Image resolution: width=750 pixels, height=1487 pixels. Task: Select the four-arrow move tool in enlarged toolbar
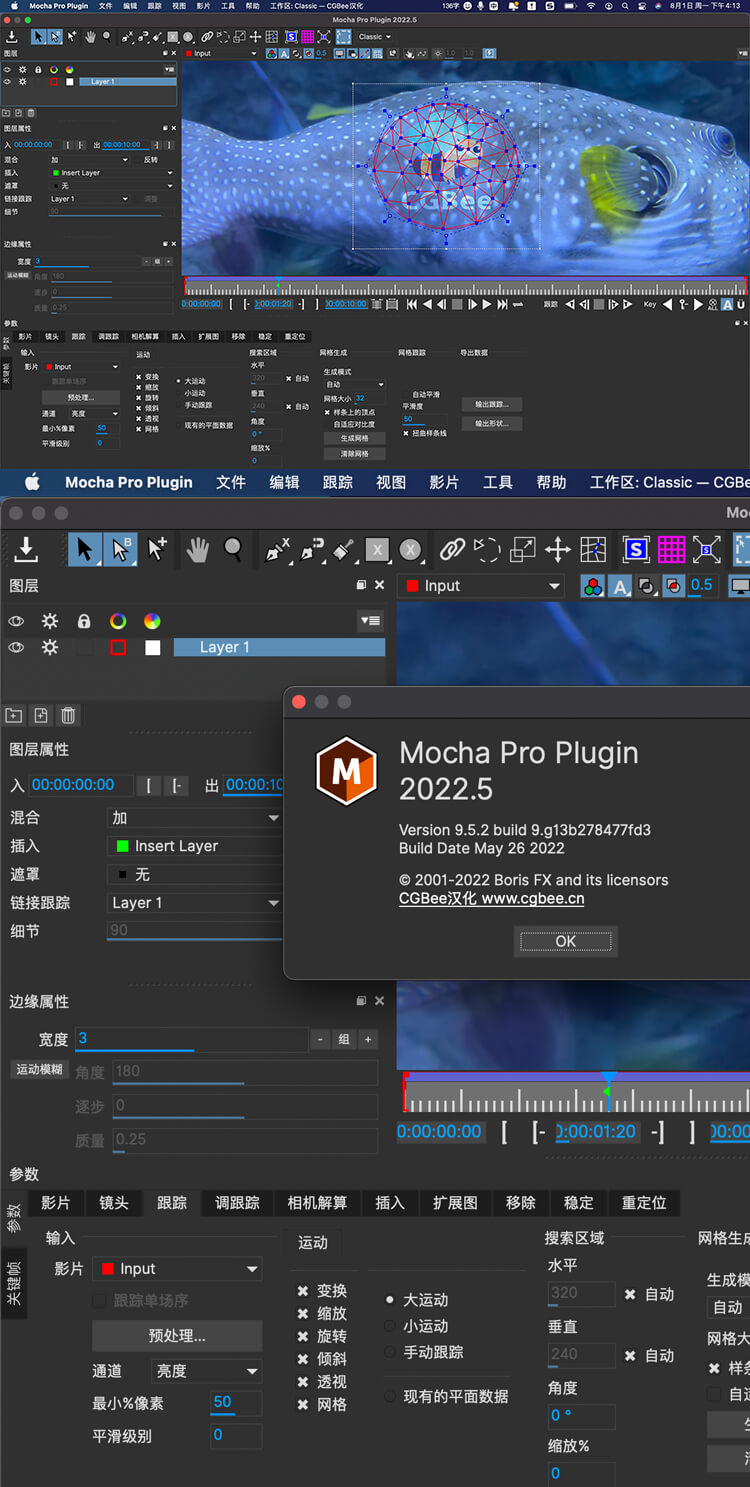[x=558, y=549]
